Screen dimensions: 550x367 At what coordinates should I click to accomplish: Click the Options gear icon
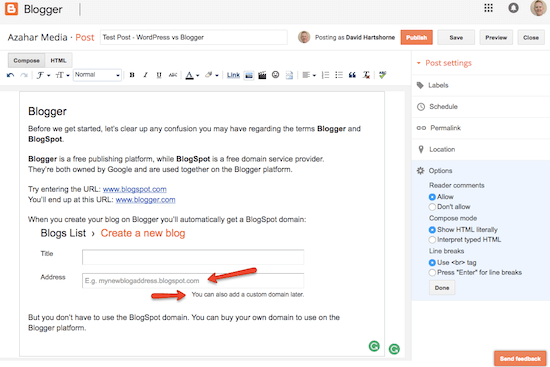420,171
